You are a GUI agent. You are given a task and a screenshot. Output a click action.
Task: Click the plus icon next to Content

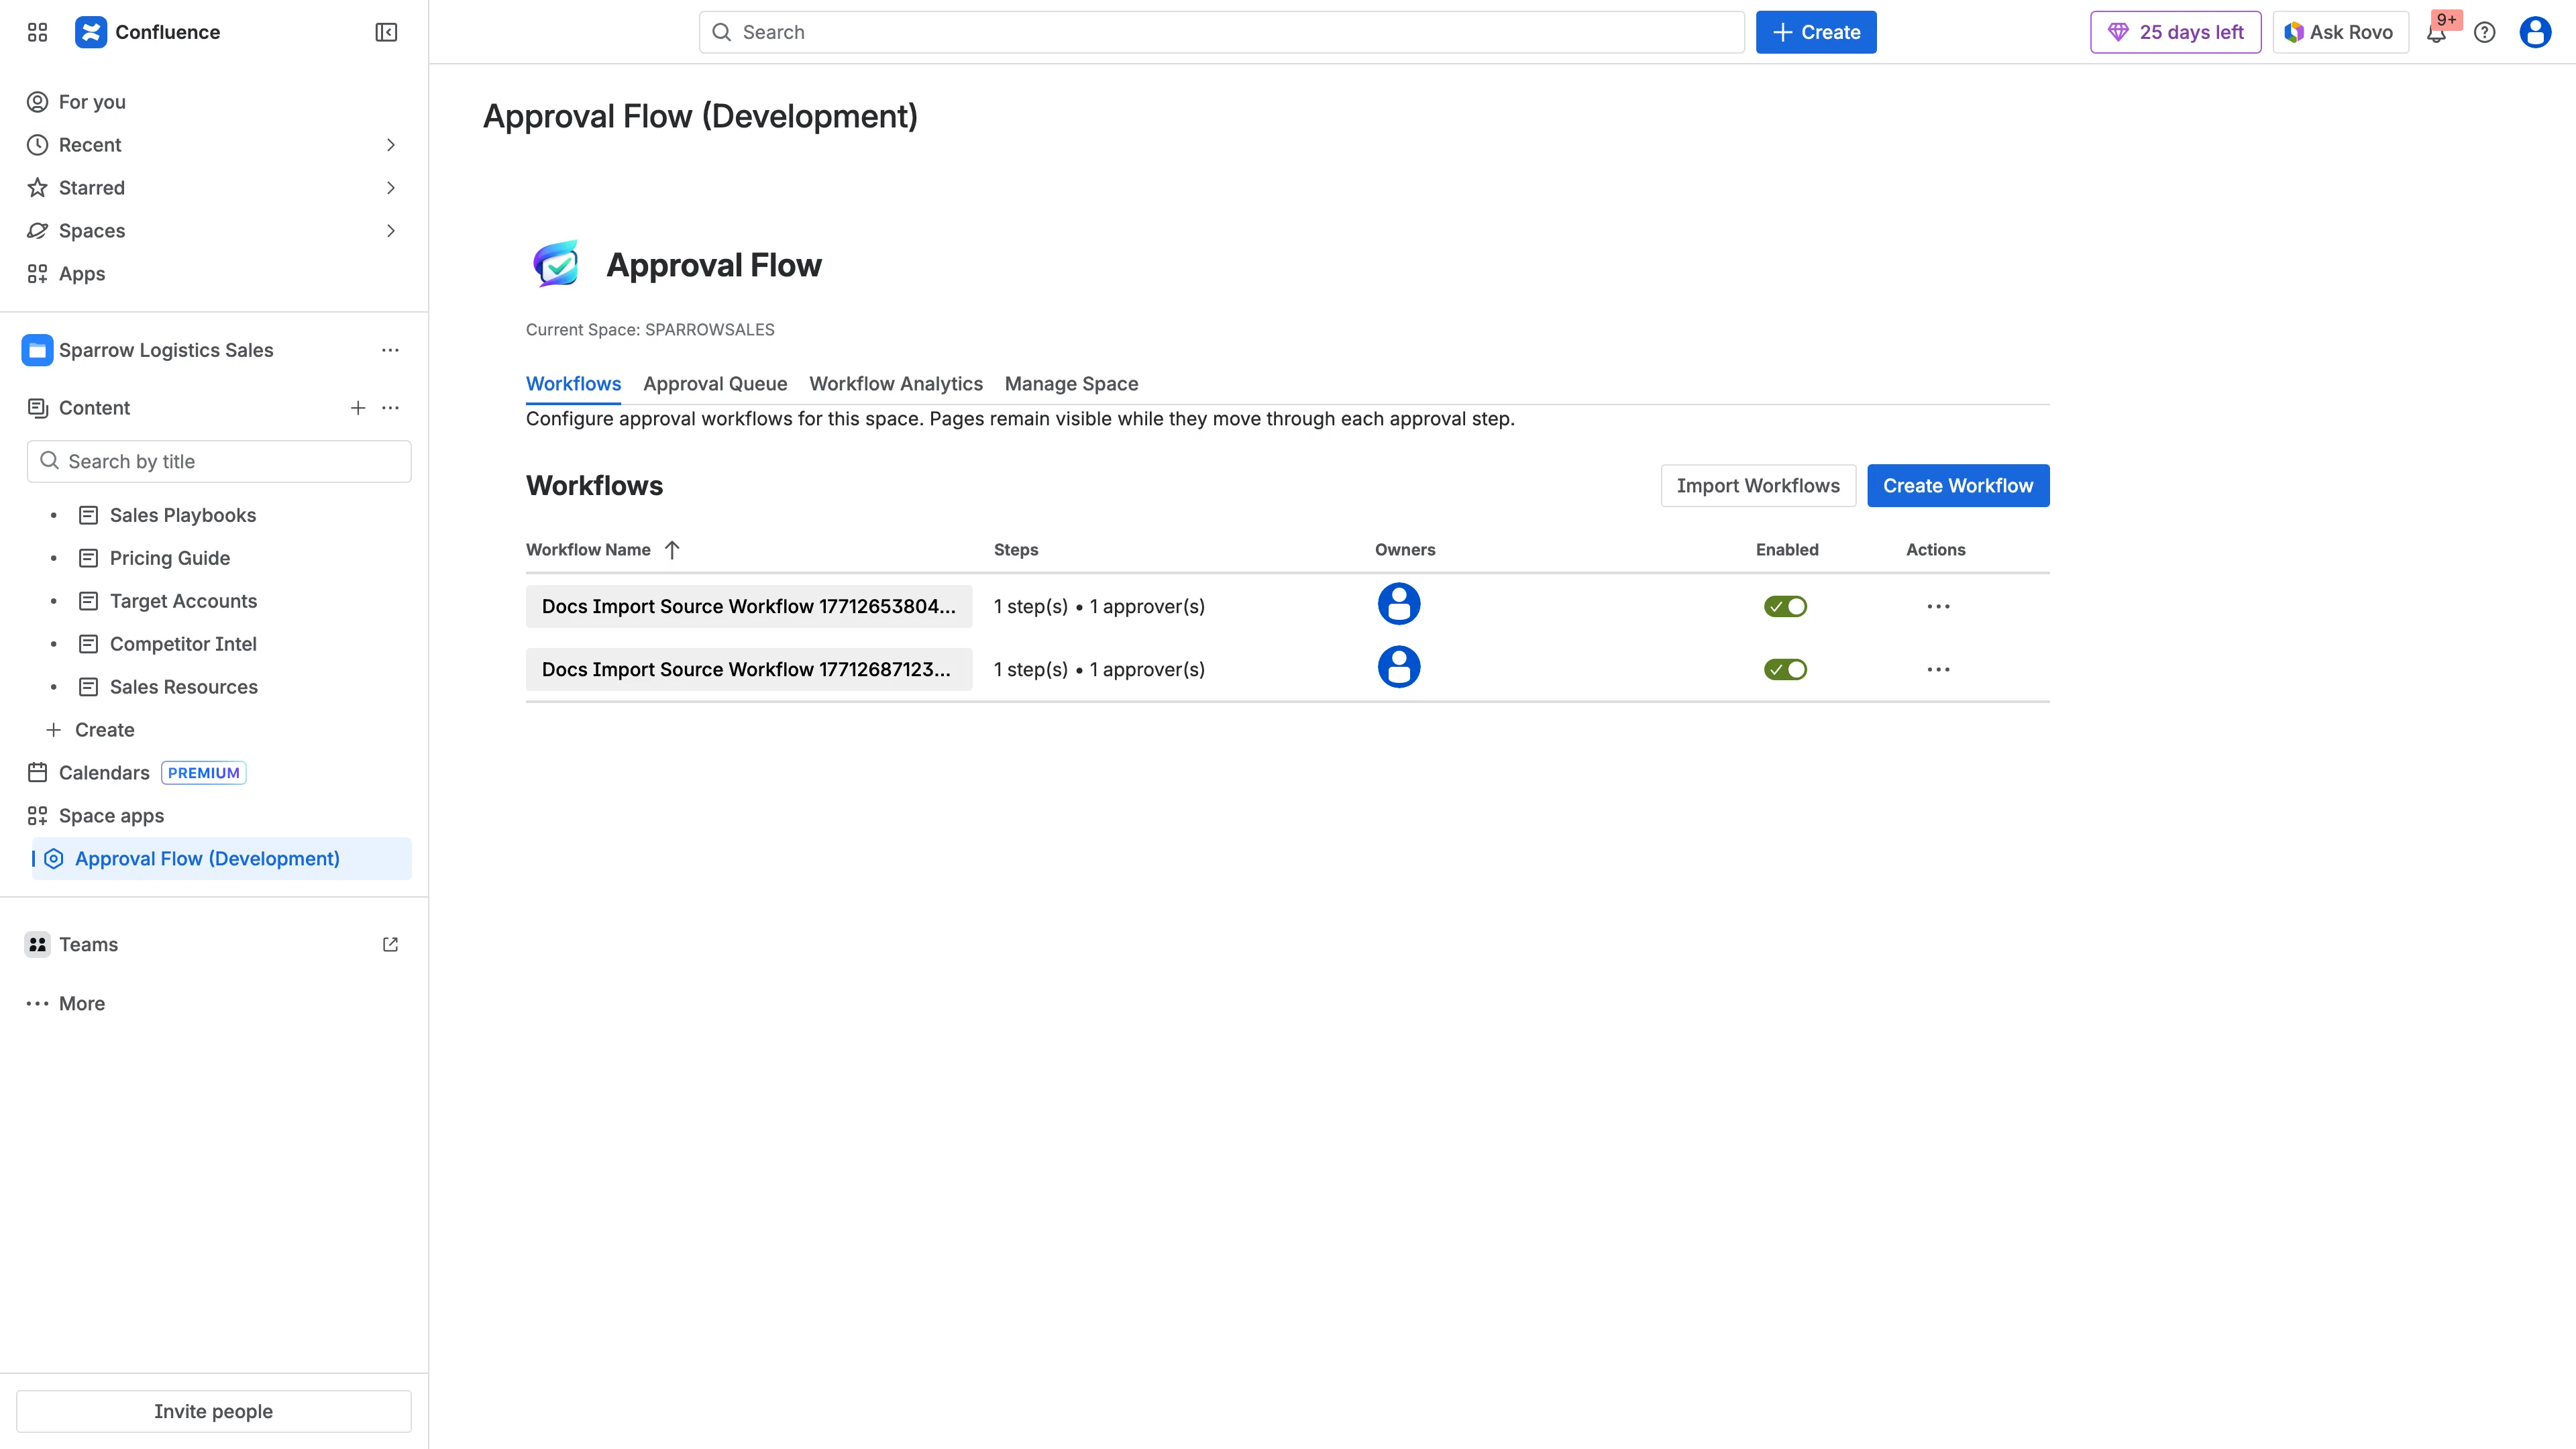(358, 407)
